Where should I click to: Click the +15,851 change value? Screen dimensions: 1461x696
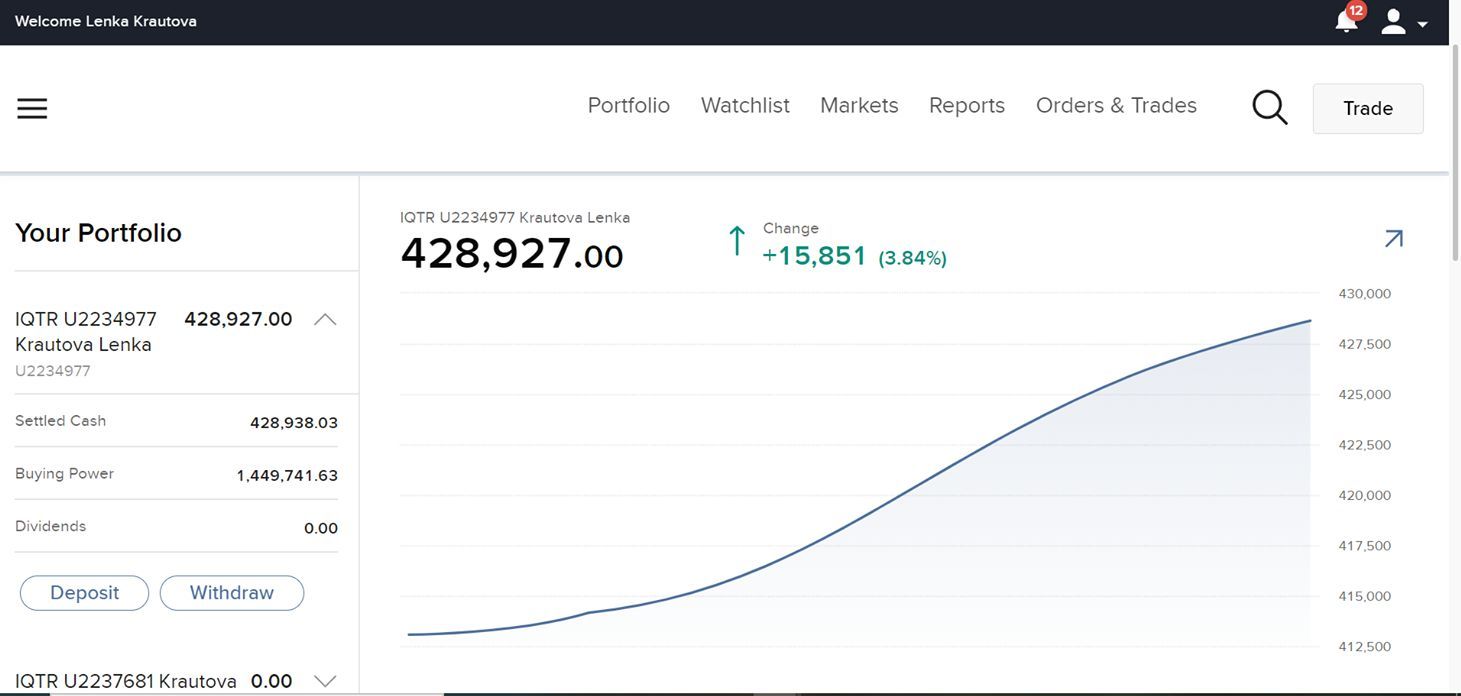814,256
